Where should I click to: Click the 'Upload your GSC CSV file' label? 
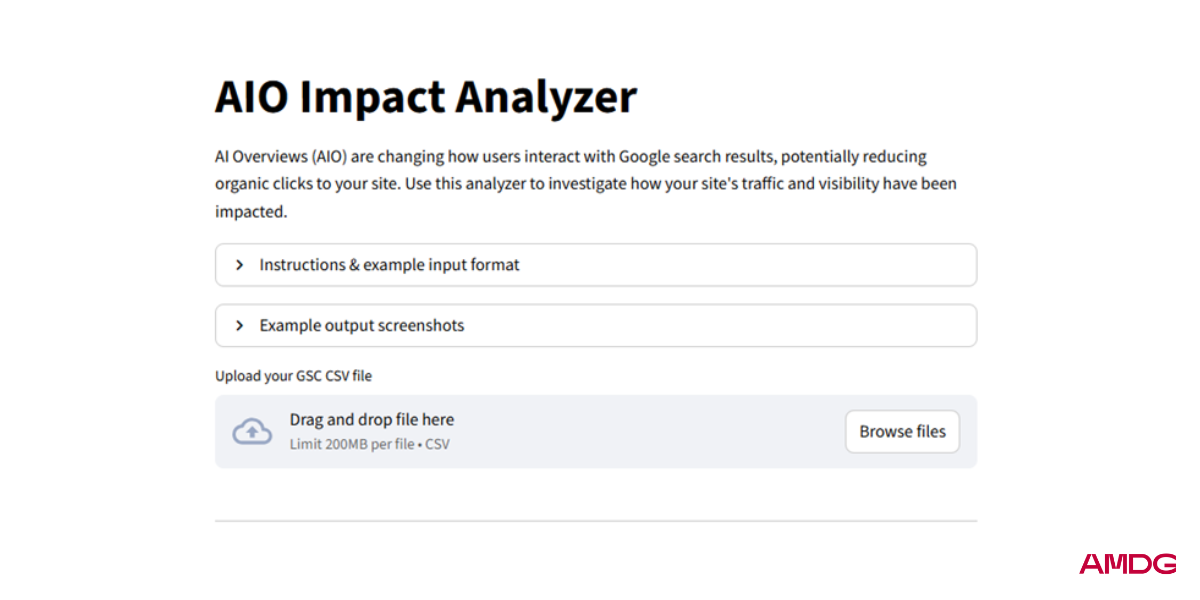click(293, 376)
